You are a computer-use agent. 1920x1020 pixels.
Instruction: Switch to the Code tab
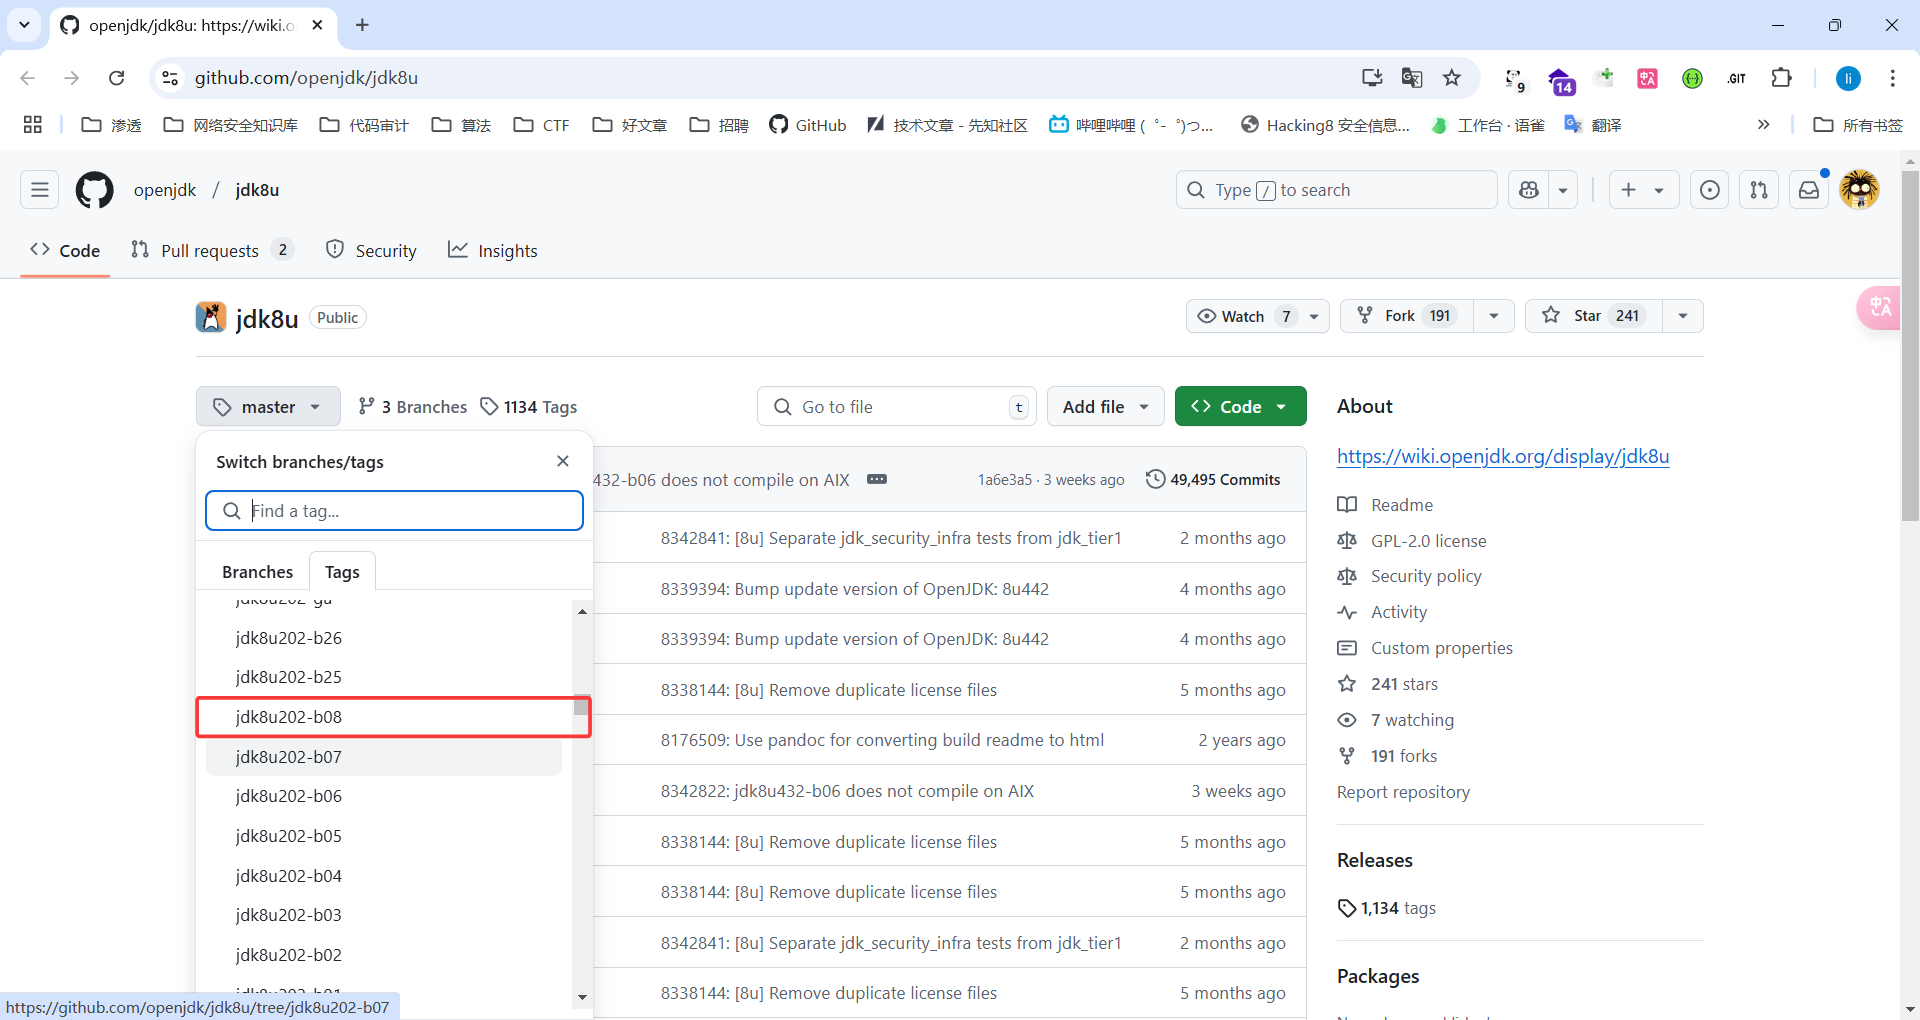click(65, 251)
